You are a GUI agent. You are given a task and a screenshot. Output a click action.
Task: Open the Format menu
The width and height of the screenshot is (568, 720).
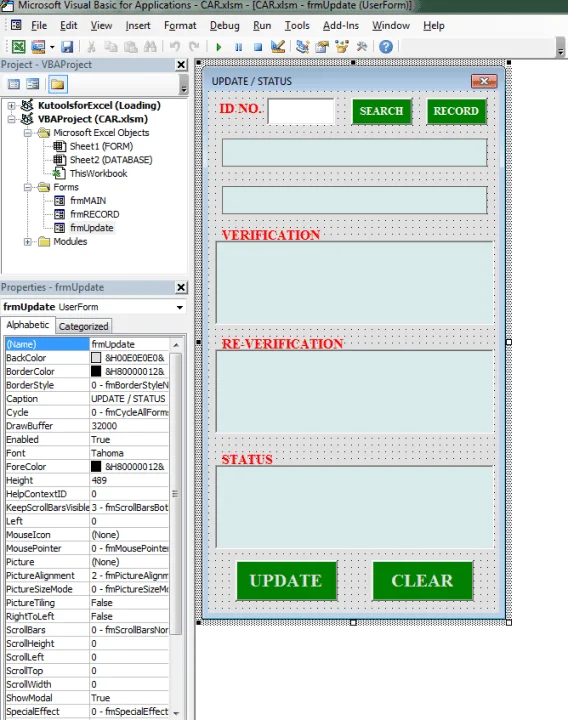180,26
